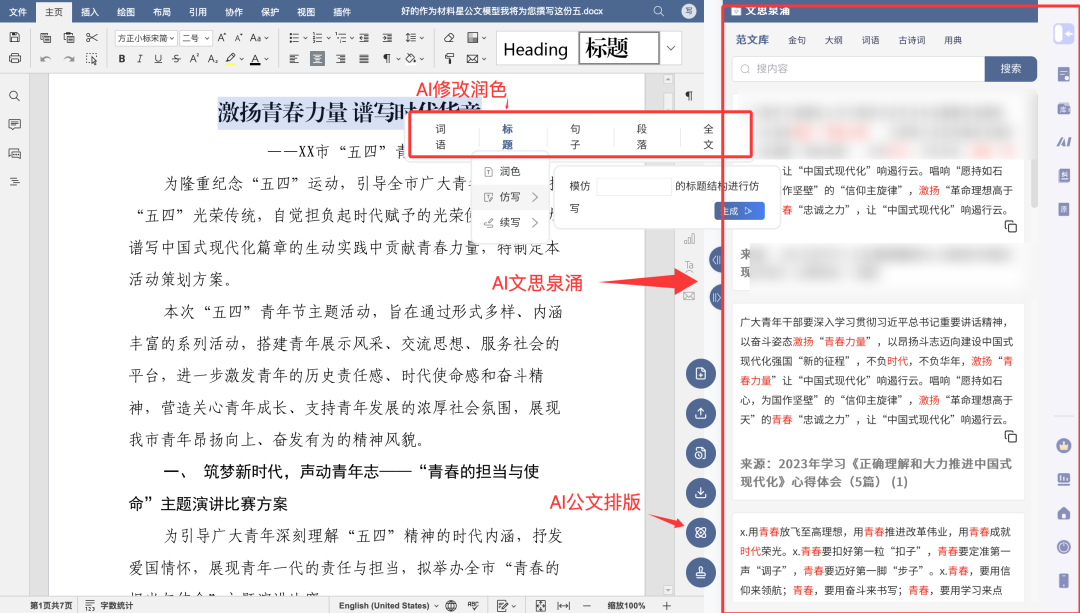
Task: Open the language selector English (United States)
Action: (x=388, y=606)
